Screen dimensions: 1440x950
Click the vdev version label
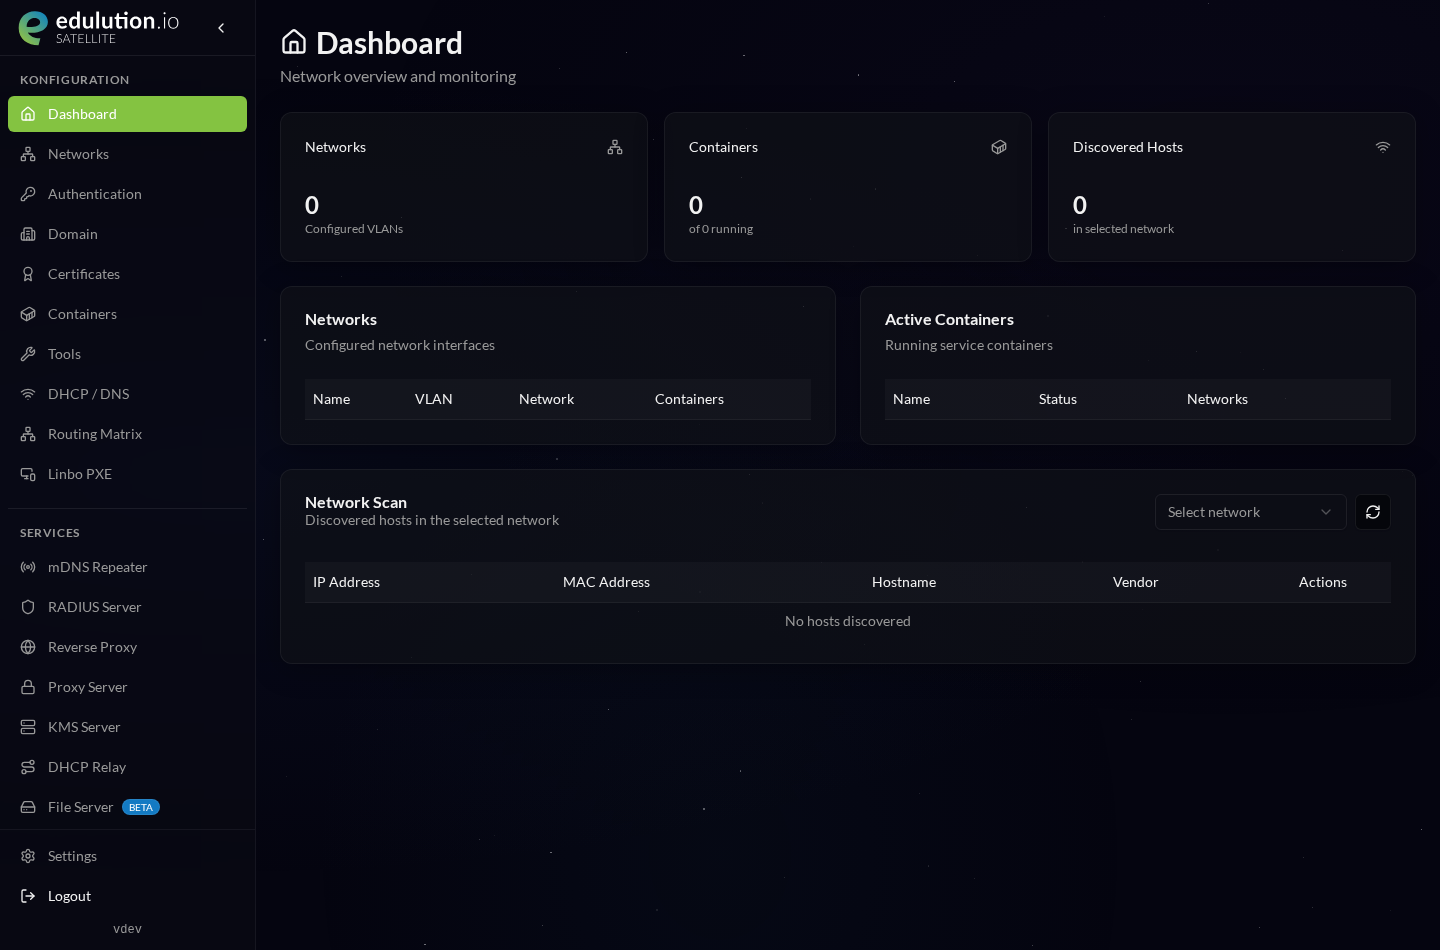127,928
